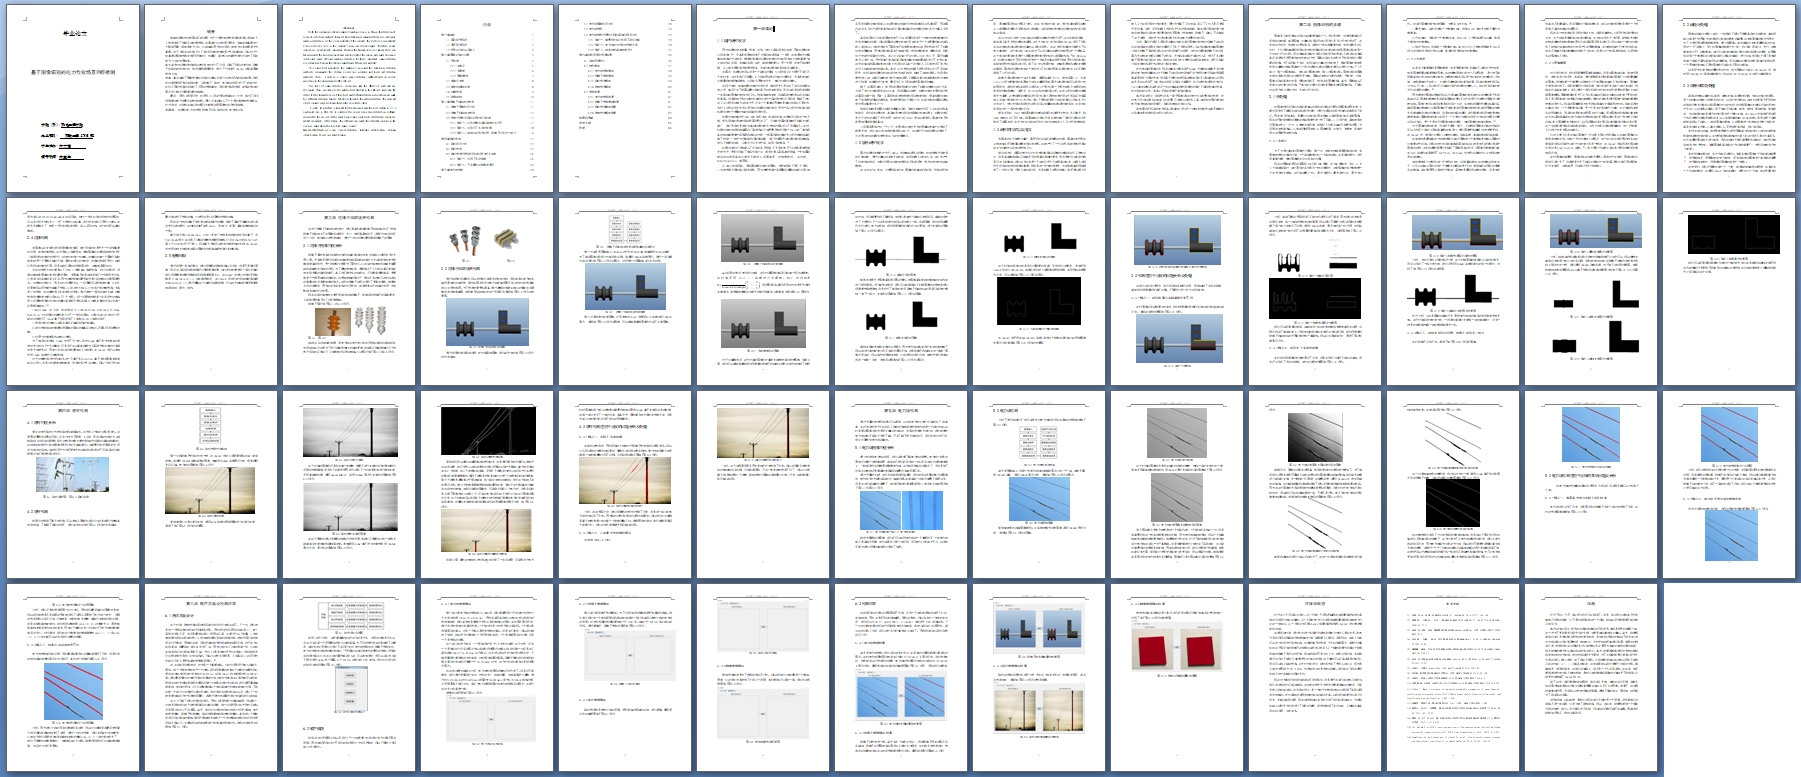This screenshot has height=777, width=1801.
Task: Select the page with colored insulator photos
Action: pyautogui.click(x=349, y=290)
